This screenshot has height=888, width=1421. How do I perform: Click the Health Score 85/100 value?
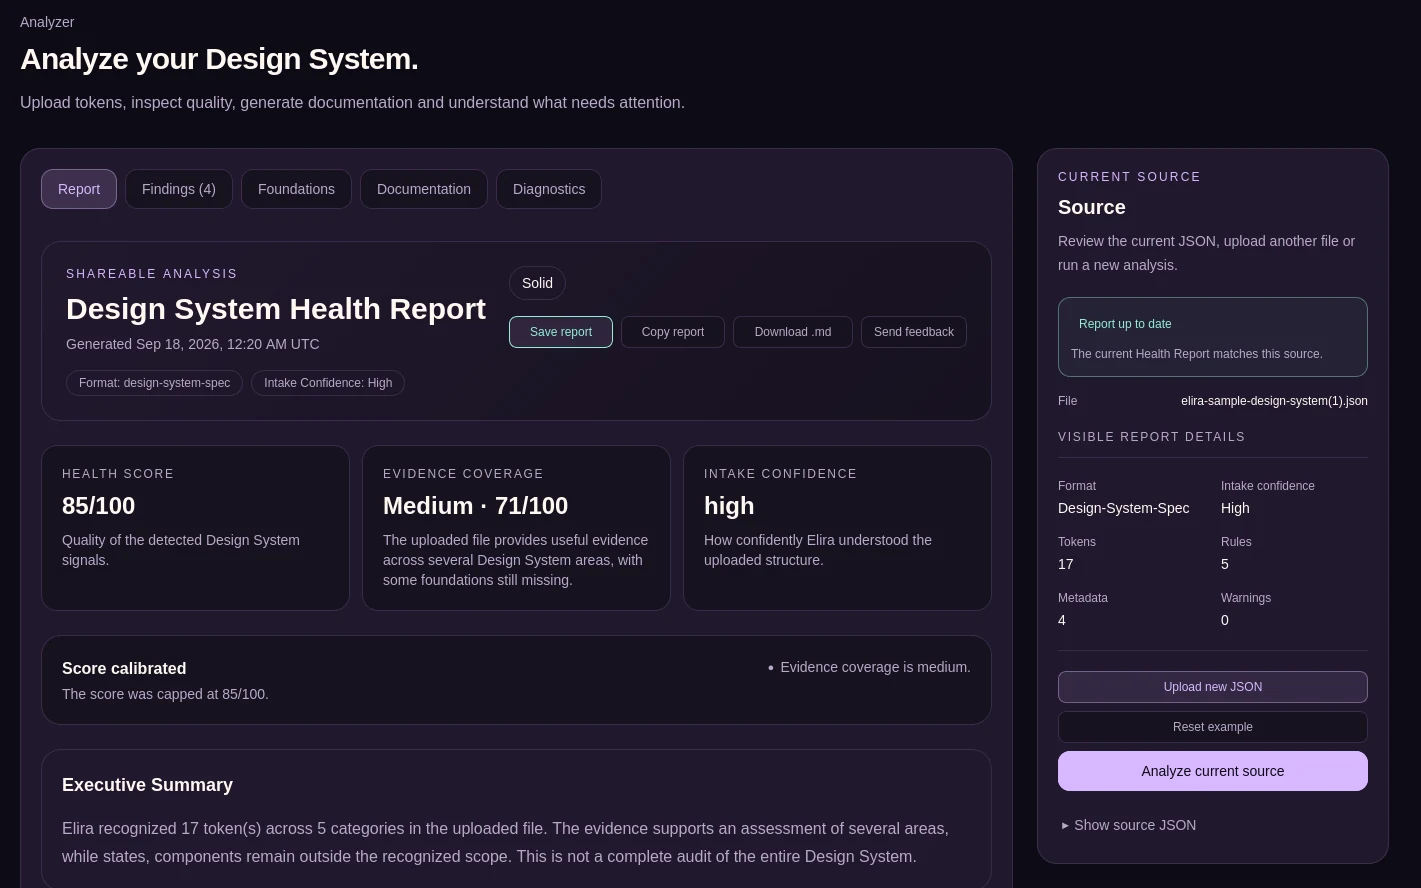tap(99, 506)
